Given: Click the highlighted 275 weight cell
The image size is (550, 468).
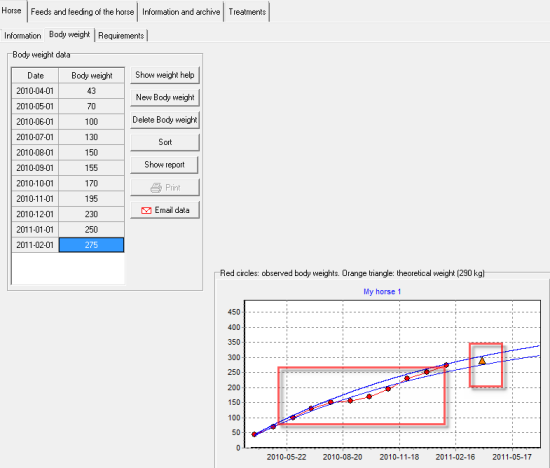Looking at the screenshot, I should [92, 245].
